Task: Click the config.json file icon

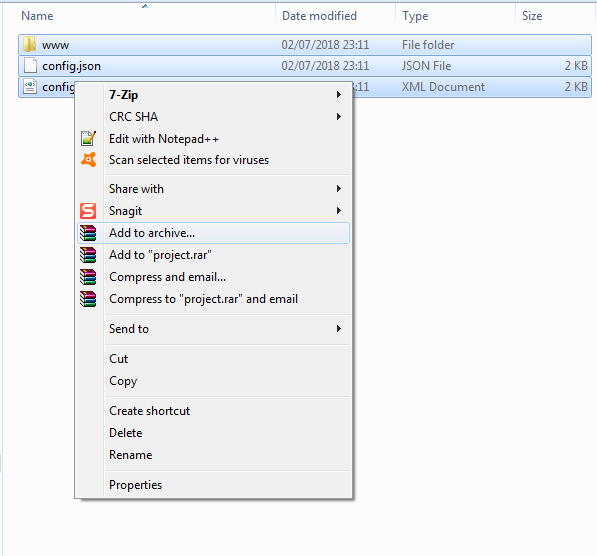Action: (x=30, y=66)
